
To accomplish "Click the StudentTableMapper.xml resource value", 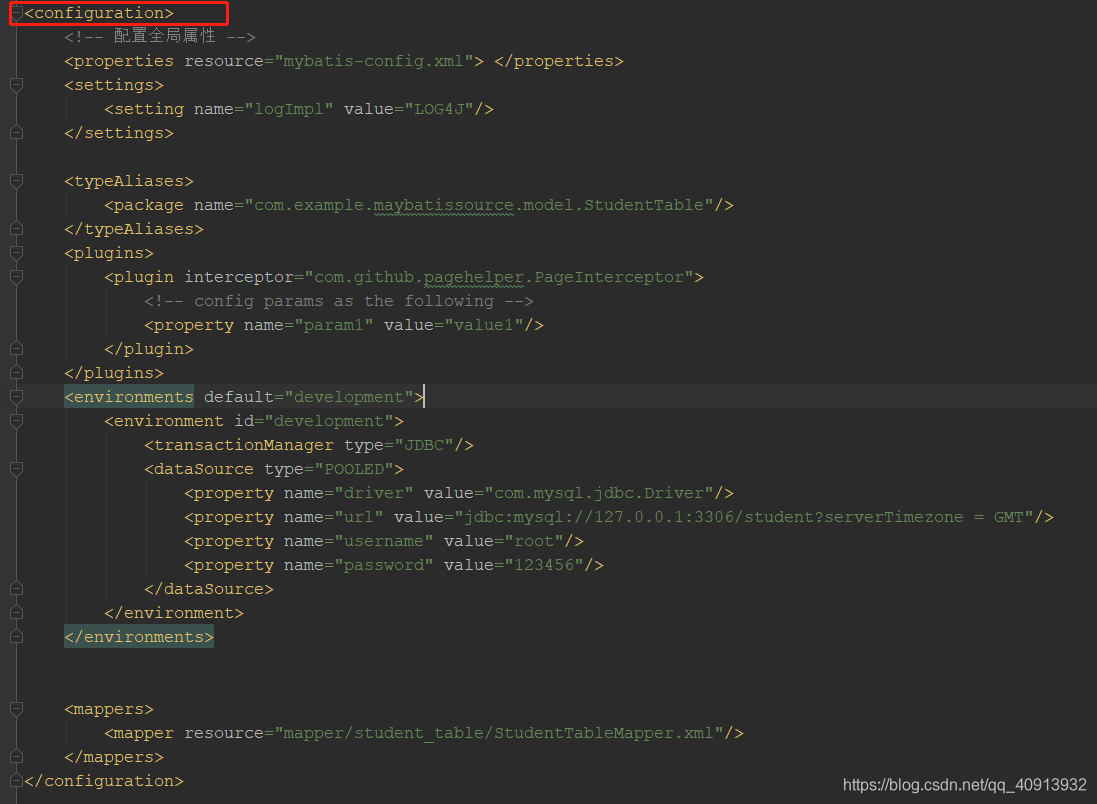I will coord(499,733).
